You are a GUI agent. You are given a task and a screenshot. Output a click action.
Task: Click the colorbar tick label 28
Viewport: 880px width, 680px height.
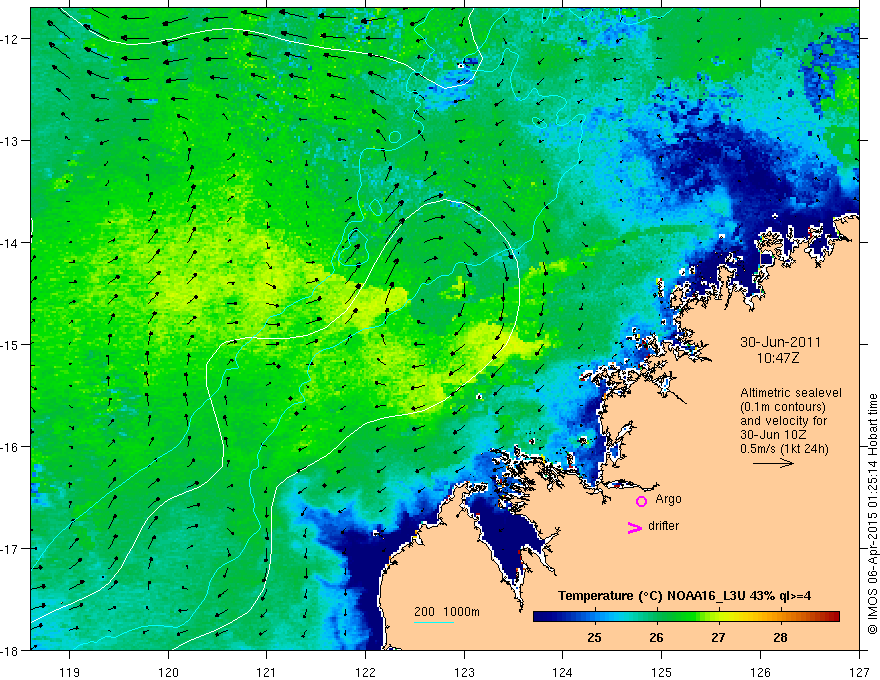coord(780,637)
